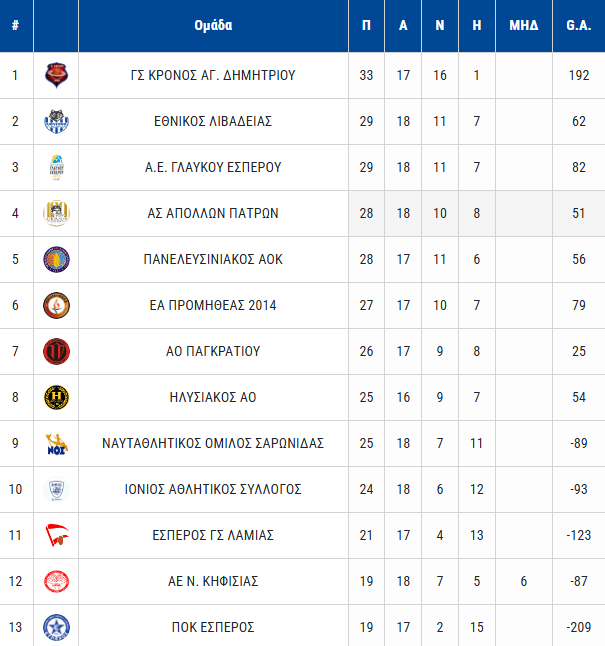Click the Ομάδα column header
The width and height of the screenshot is (605, 646).
213,25
